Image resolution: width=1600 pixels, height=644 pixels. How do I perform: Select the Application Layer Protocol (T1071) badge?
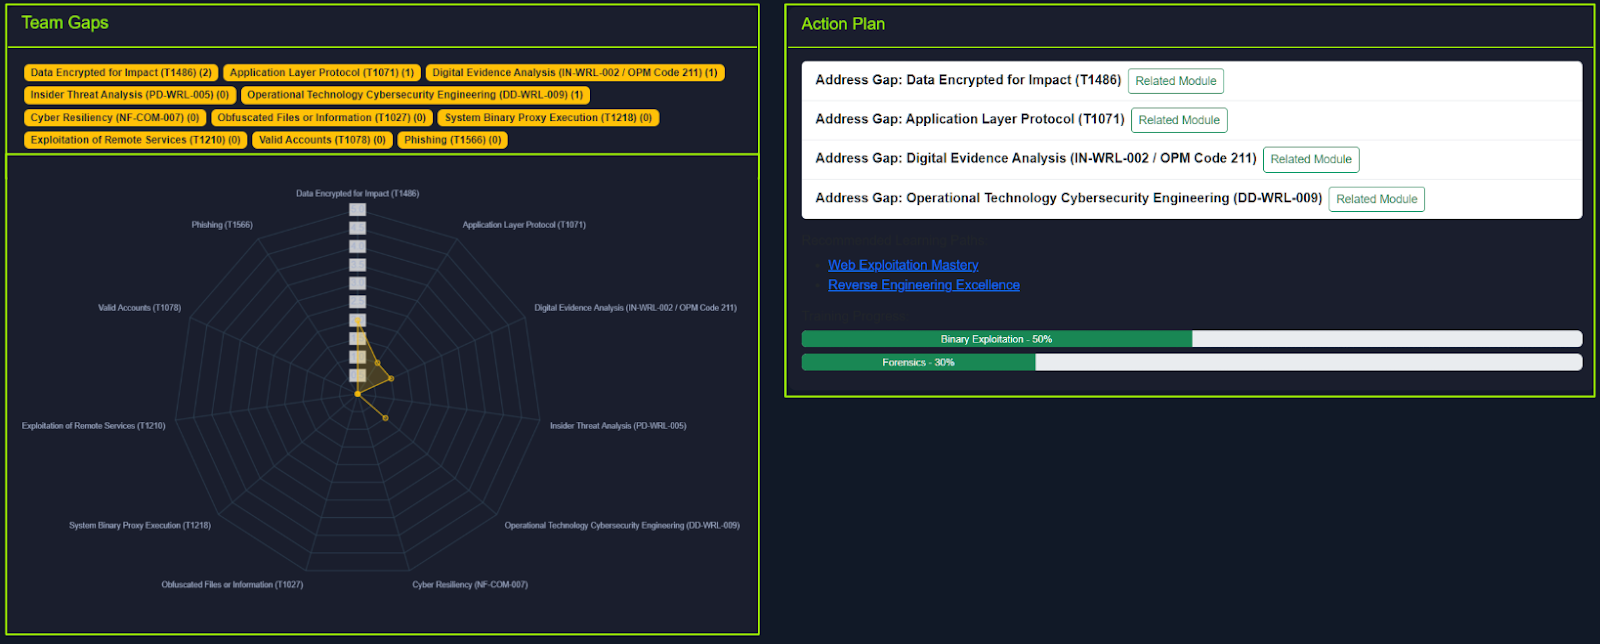click(321, 73)
